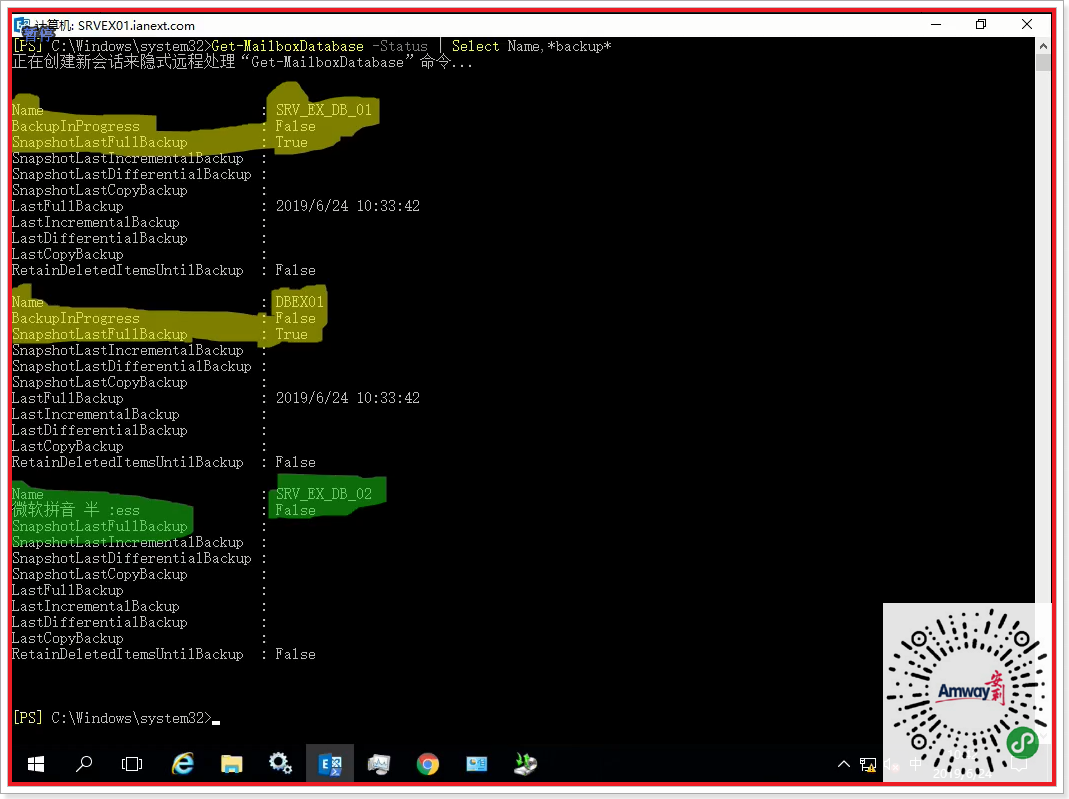
Task: Click the scrollbar up arrow
Action: coord(1042,46)
